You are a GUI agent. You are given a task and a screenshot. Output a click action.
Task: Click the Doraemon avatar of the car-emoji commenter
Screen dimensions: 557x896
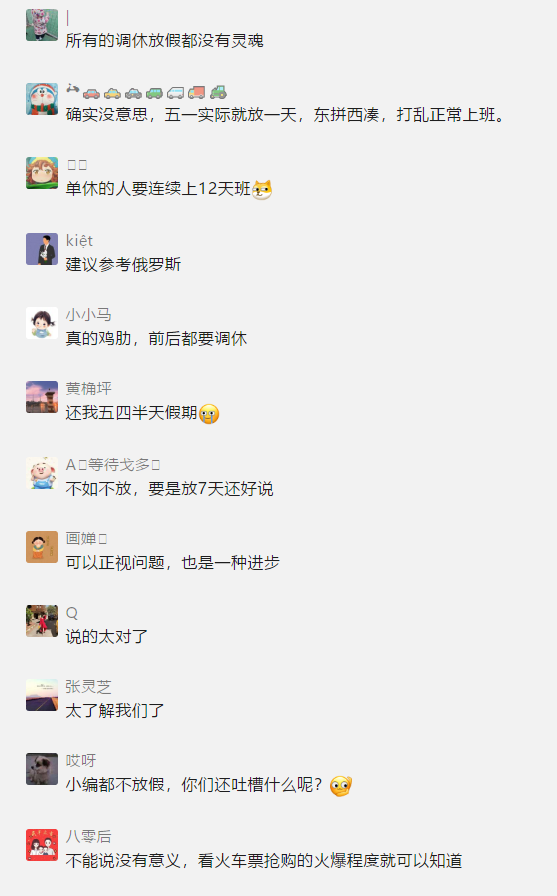click(x=42, y=99)
